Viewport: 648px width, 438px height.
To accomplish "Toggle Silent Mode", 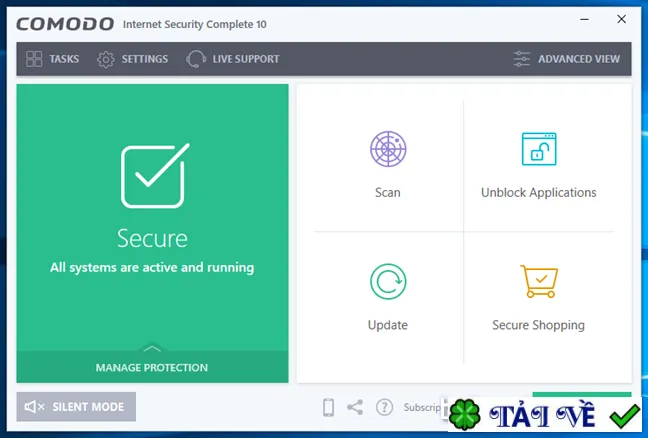I will [x=76, y=407].
